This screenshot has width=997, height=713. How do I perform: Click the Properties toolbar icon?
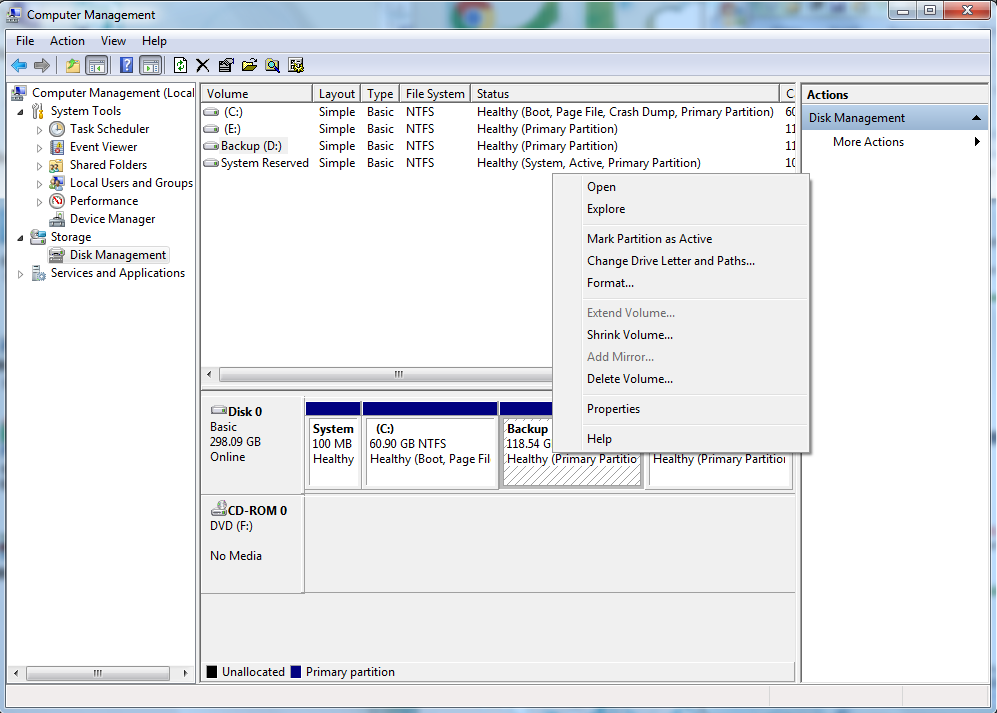(226, 66)
